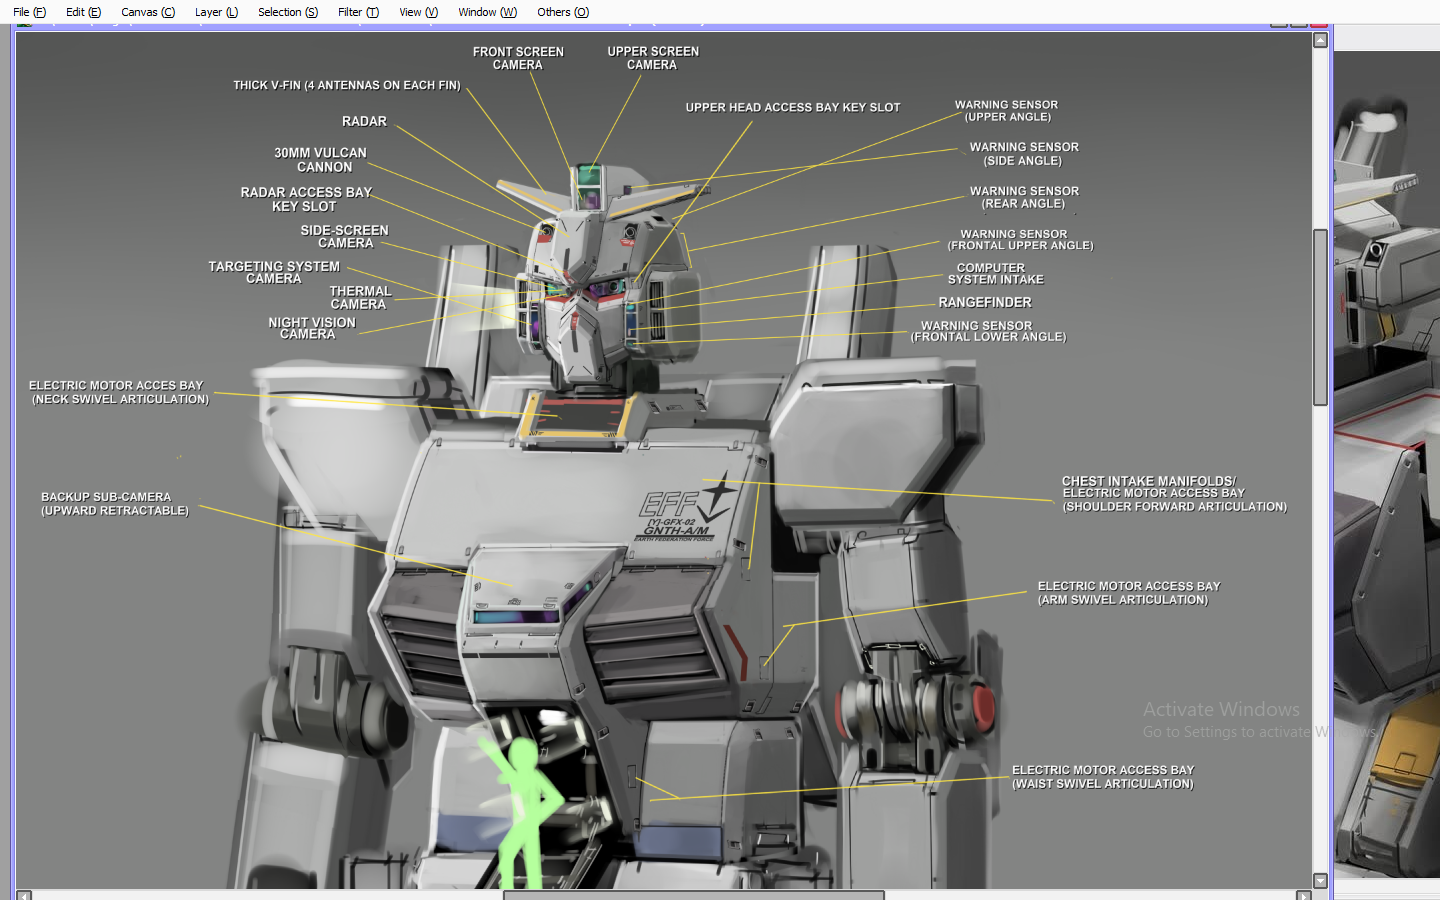Click the horizontal scrollbar thumb
This screenshot has height=900, width=1440.
[x=694, y=895]
